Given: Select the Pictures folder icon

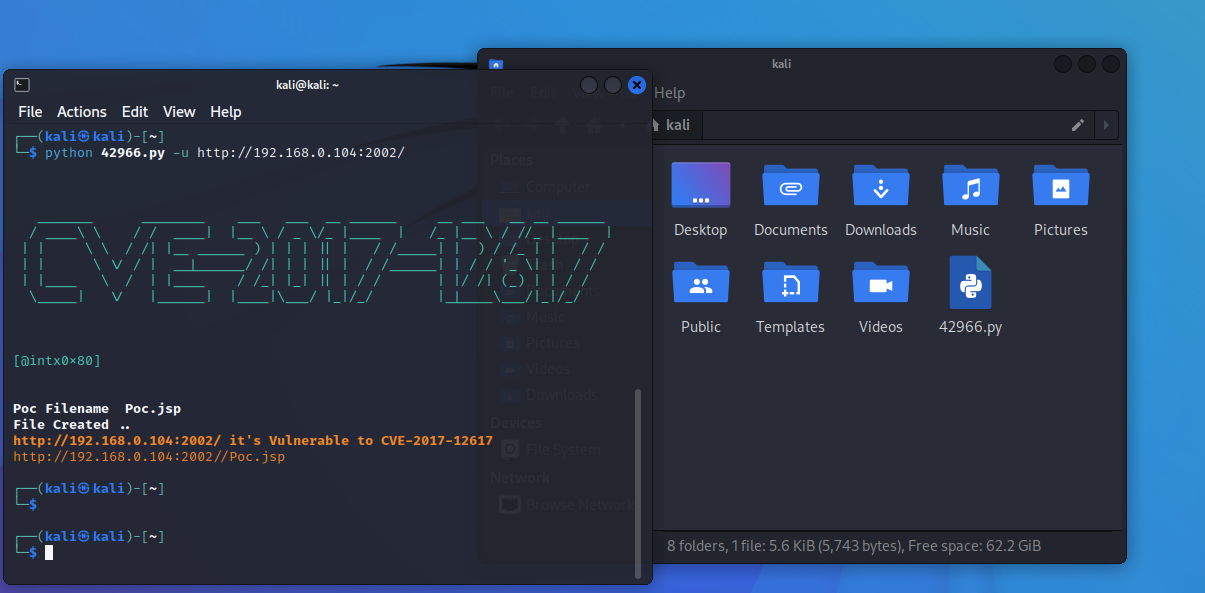Looking at the screenshot, I should pyautogui.click(x=1061, y=185).
